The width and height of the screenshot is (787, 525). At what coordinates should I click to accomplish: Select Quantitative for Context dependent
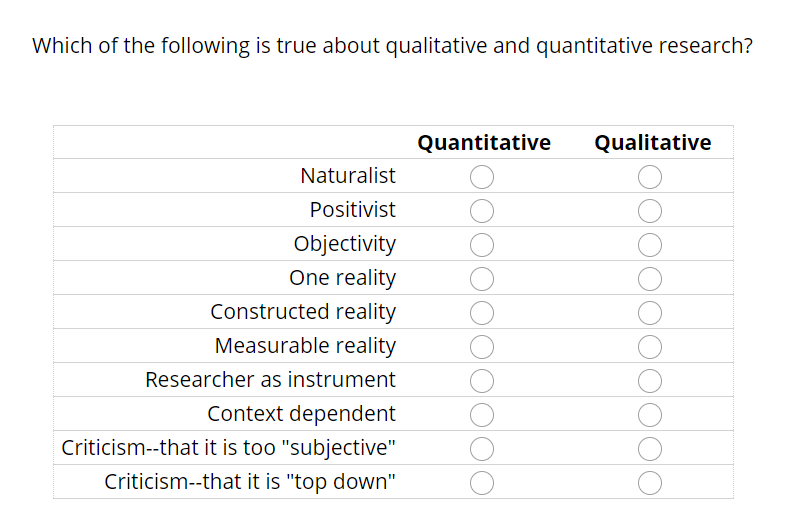coord(482,415)
